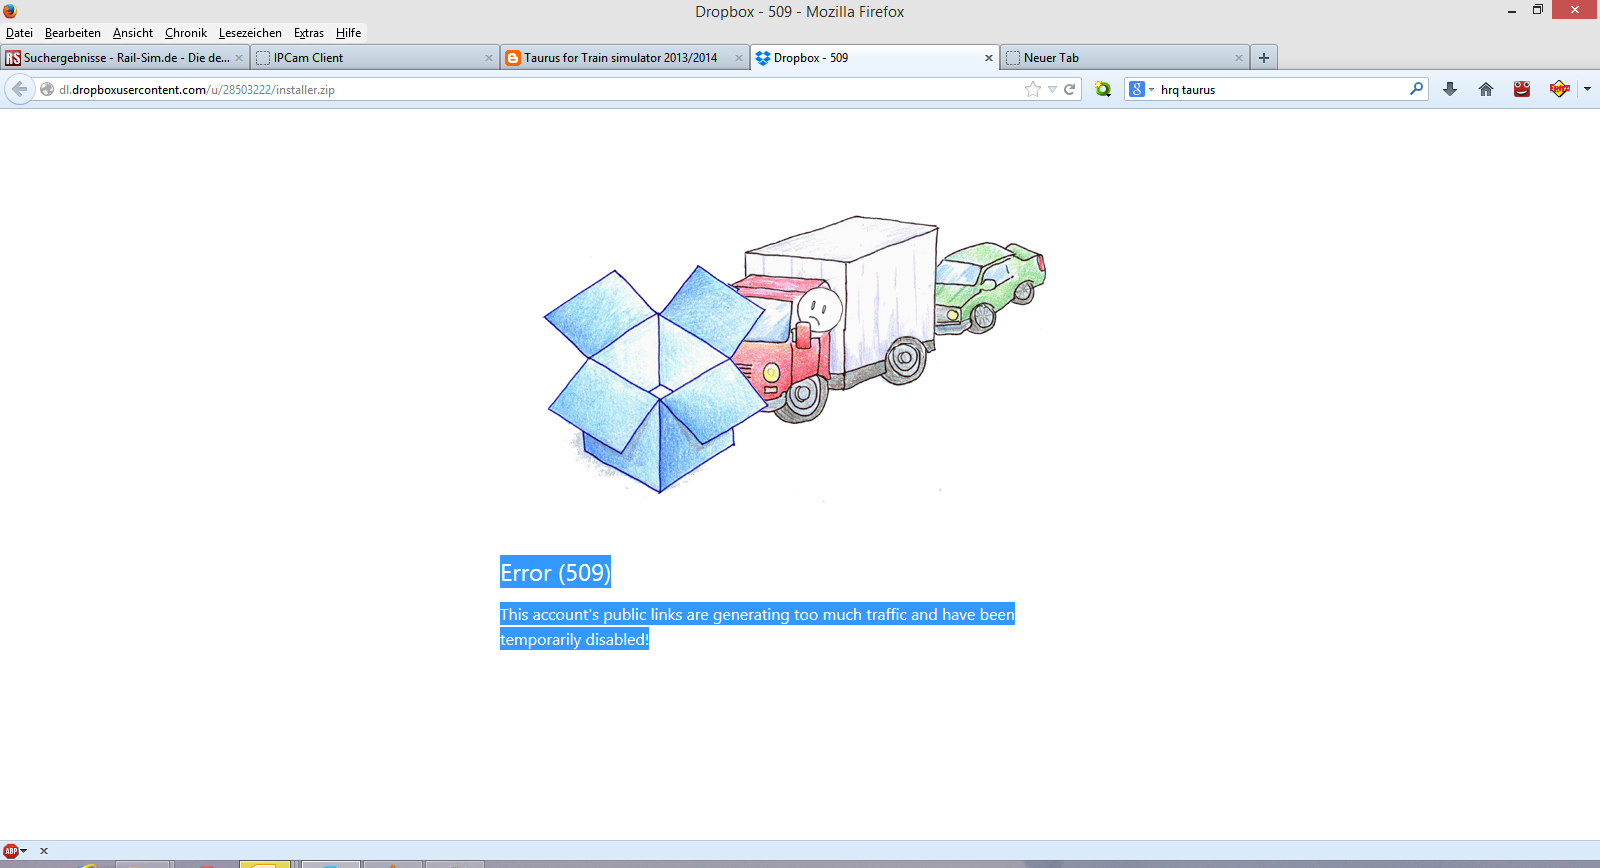Open the Lesezeichen menu
Viewport: 1600px width, 868px height.
pos(250,33)
